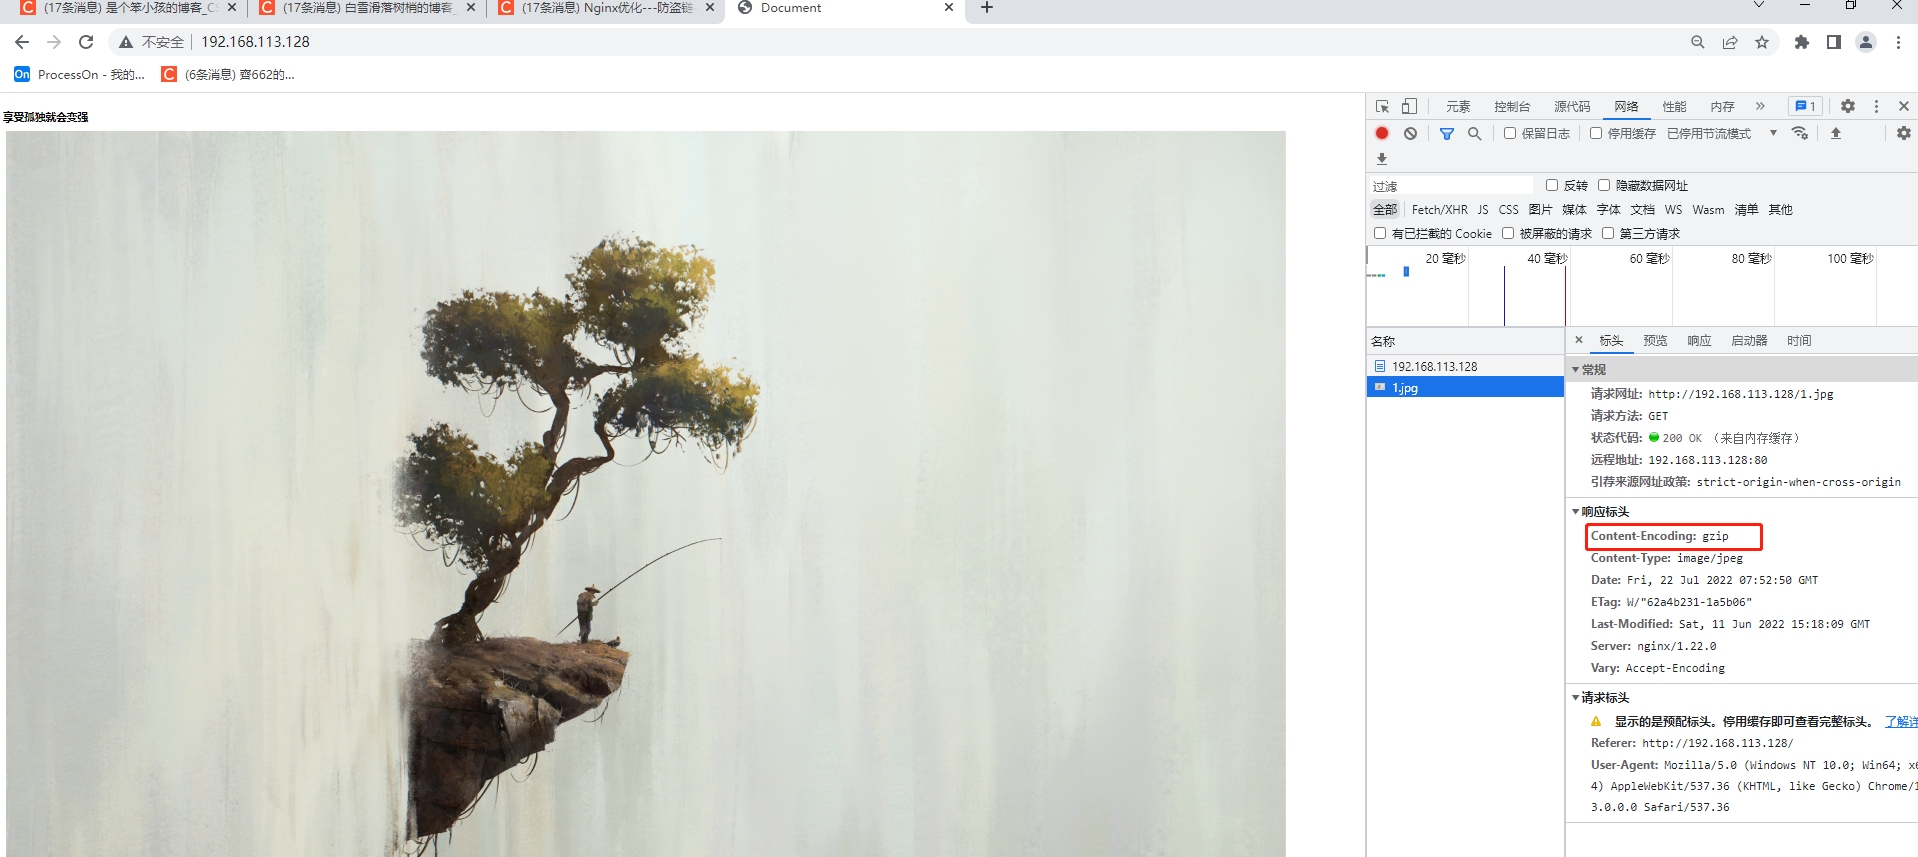Click the inspect element picker icon
1918x857 pixels.
click(1382, 106)
